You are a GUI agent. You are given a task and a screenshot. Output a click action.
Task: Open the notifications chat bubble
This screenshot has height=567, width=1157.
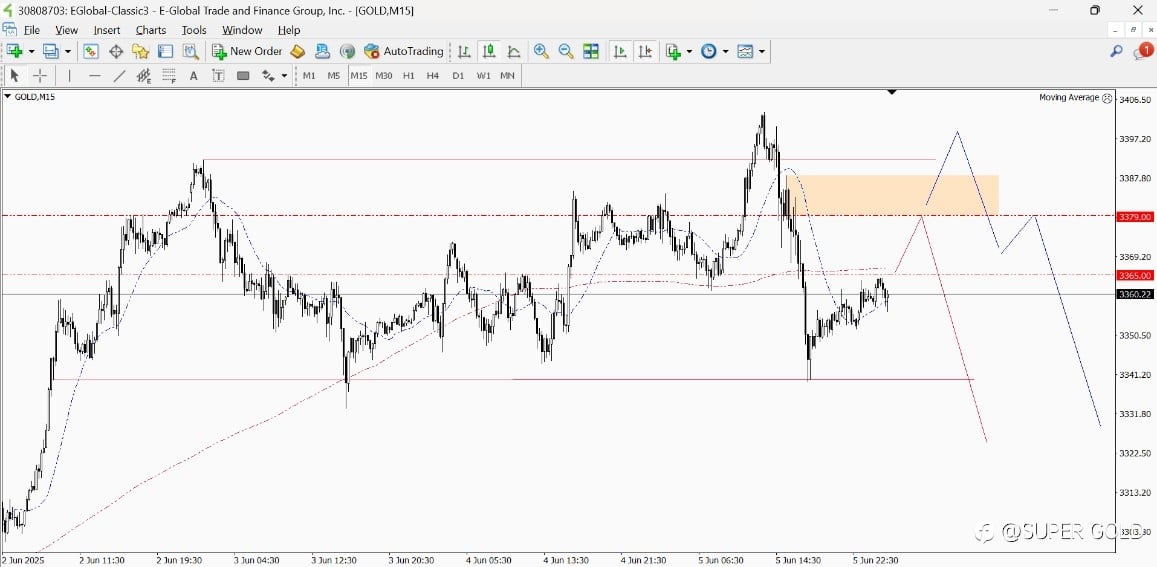click(1142, 52)
